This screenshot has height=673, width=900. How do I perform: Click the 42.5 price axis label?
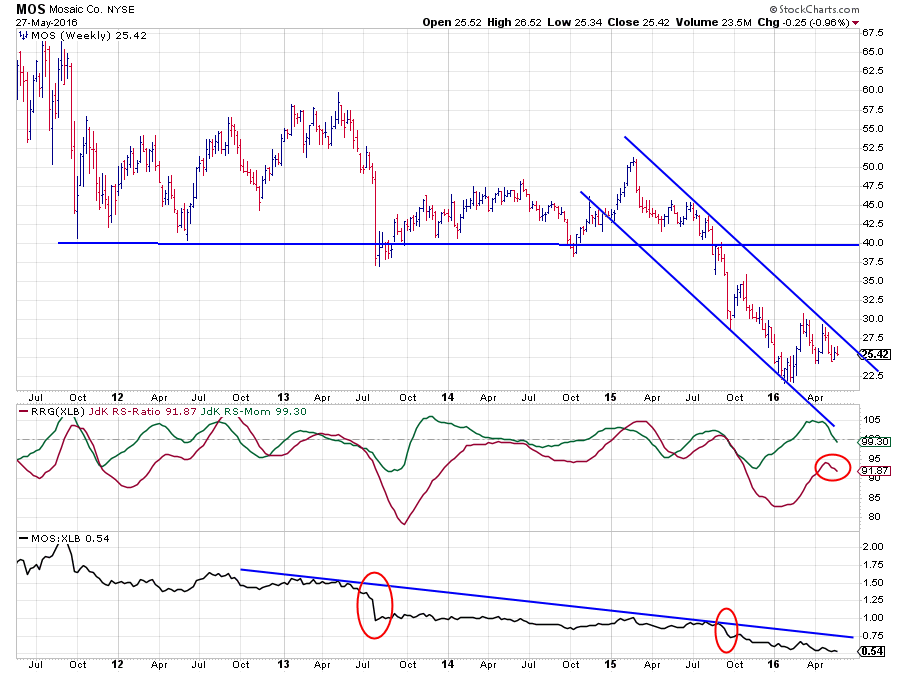pos(872,223)
